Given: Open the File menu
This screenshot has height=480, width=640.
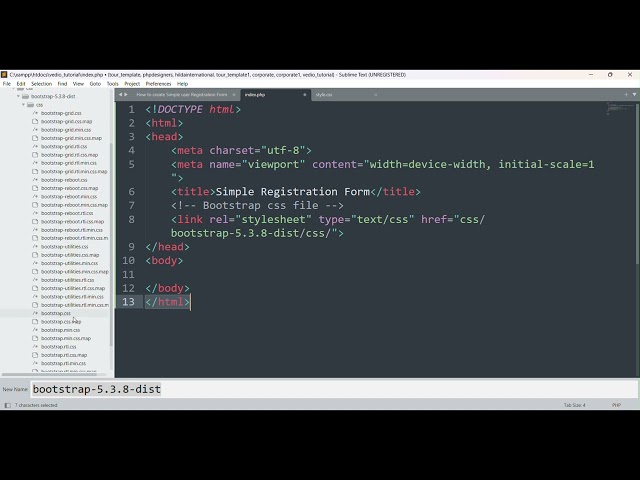Looking at the screenshot, I should tap(7, 84).
